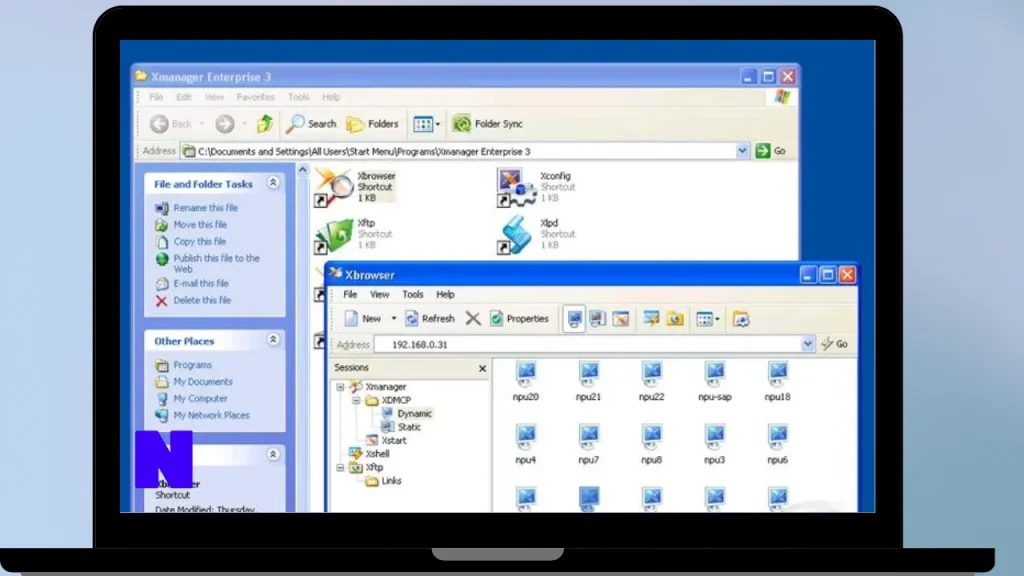This screenshot has width=1024, height=576.
Task: Open the view style dropdown in Xbrowser toolbar
Action: click(708, 319)
